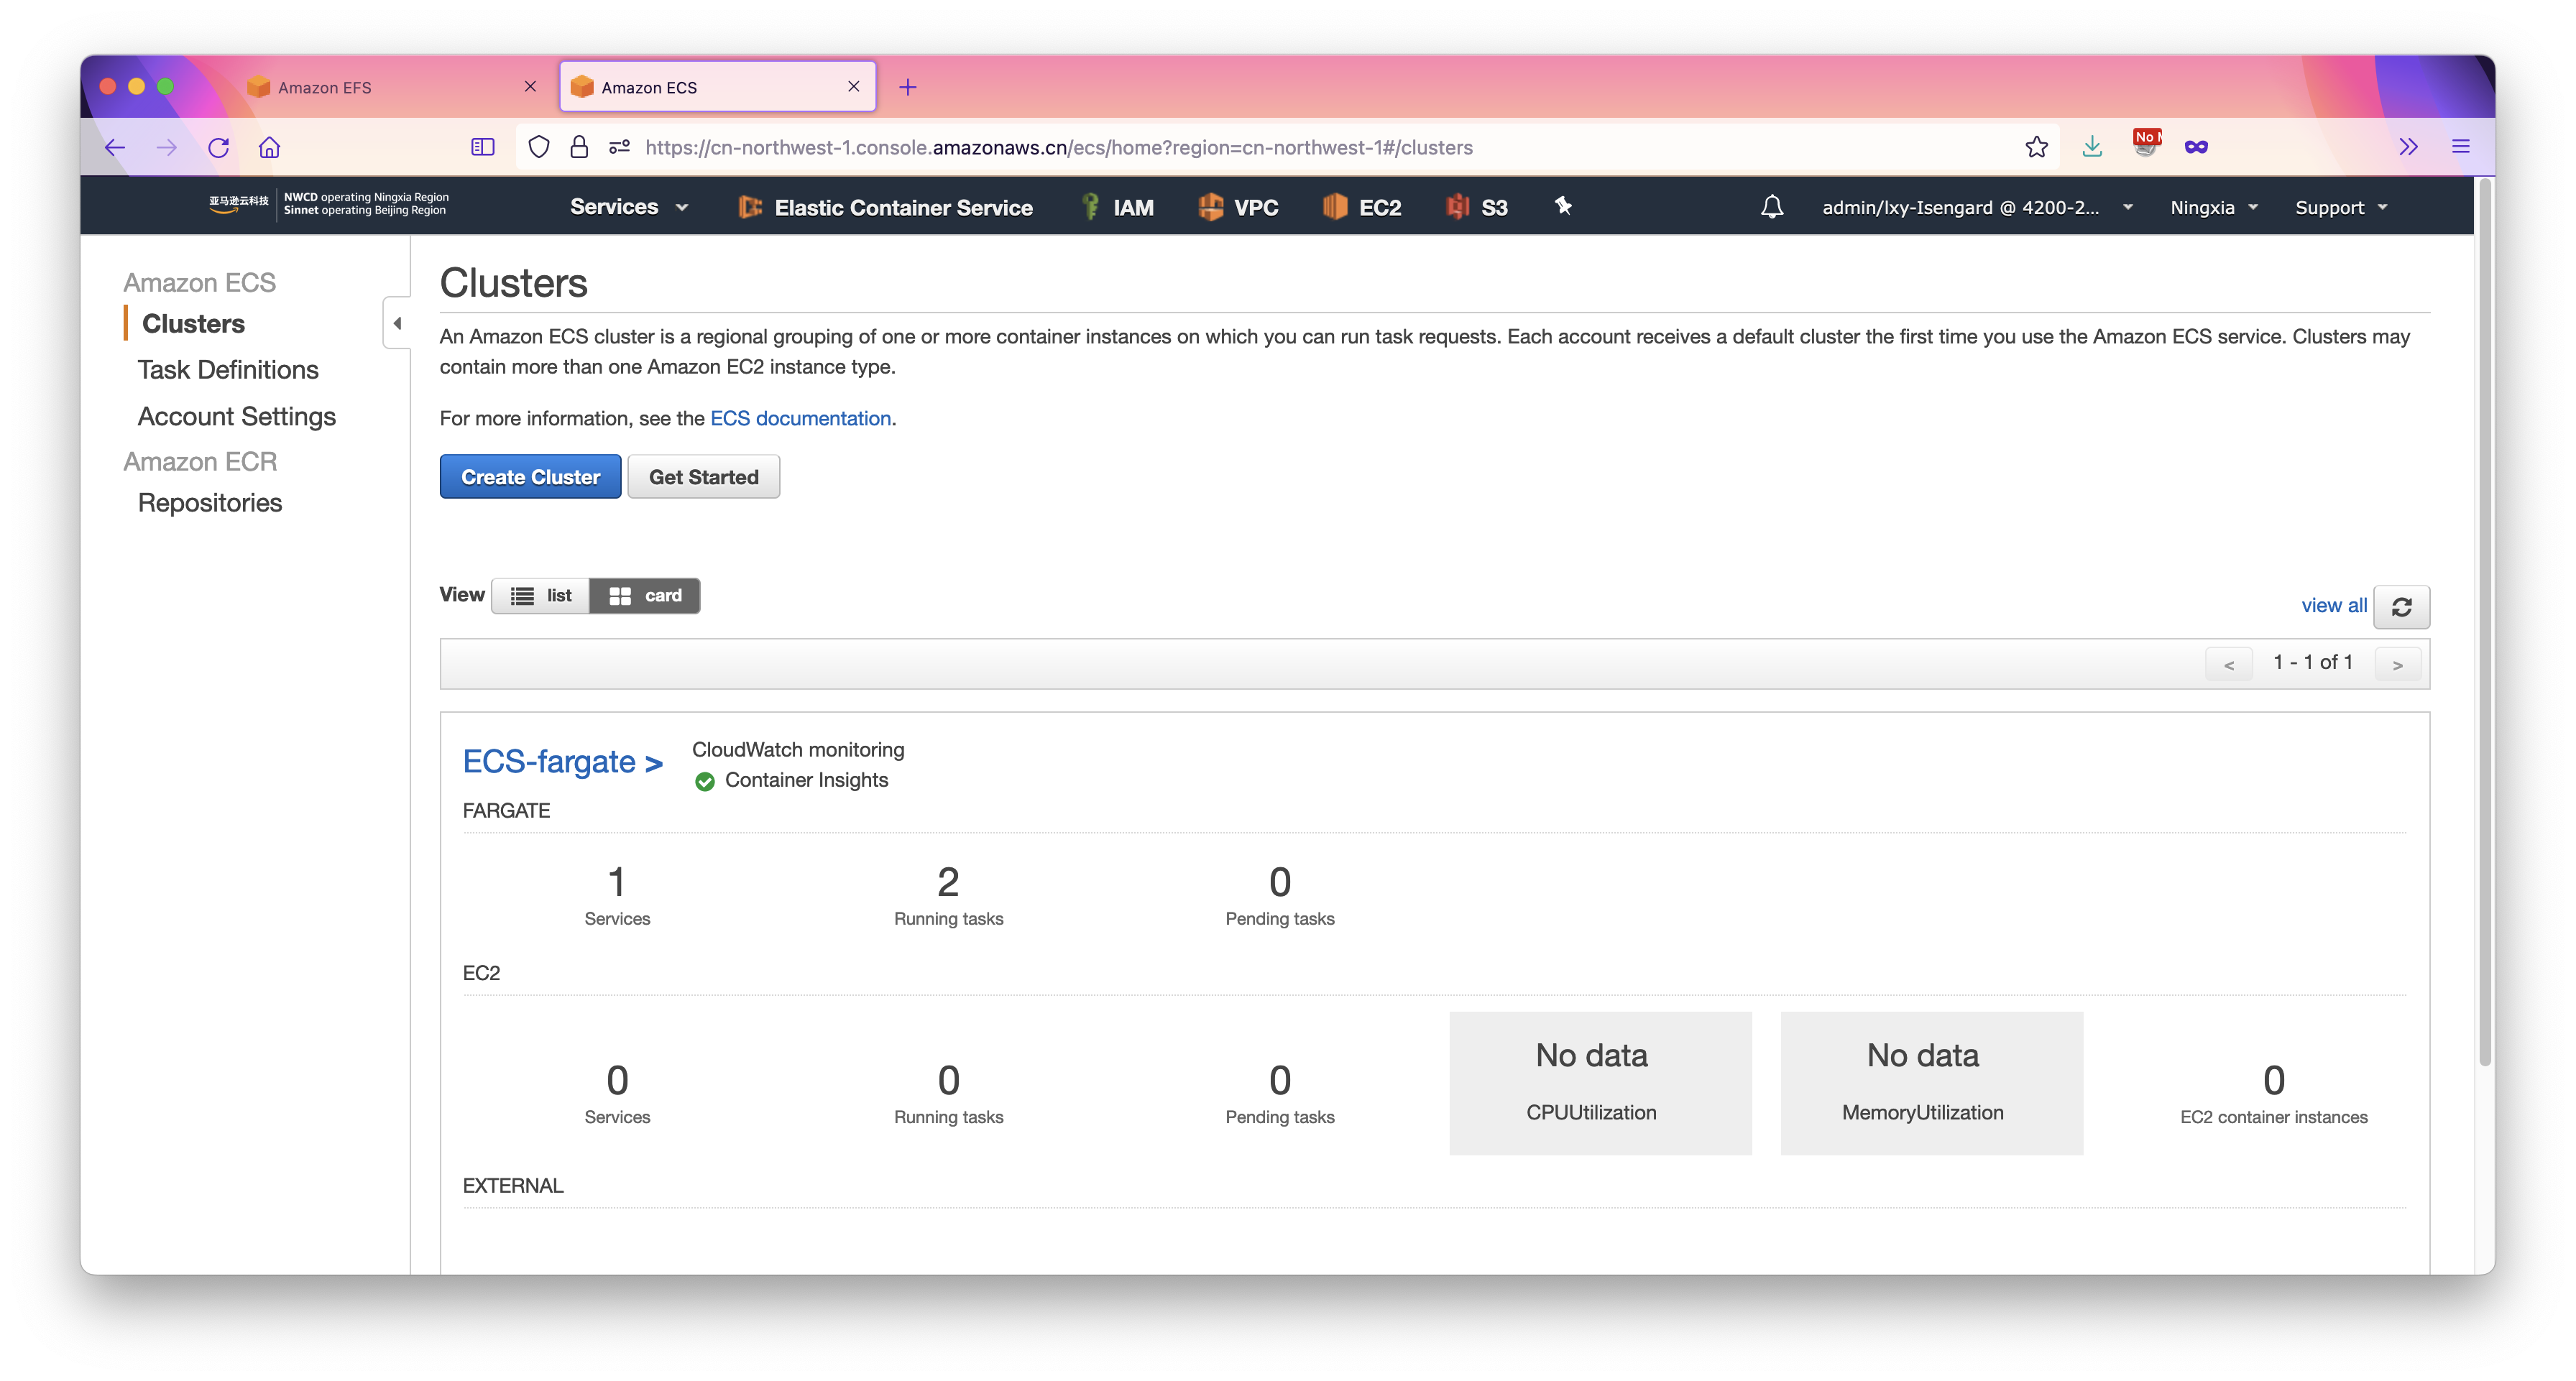
Task: Collapse the ECS side navigation arrow
Action: pyautogui.click(x=397, y=323)
